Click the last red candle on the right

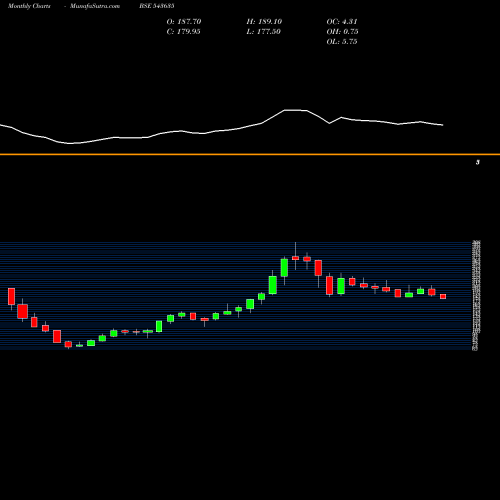pos(443,296)
